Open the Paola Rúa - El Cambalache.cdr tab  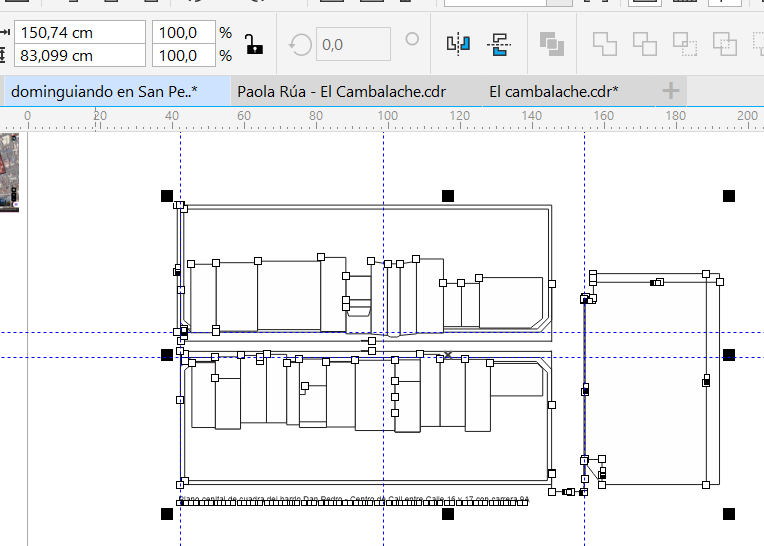click(x=341, y=91)
